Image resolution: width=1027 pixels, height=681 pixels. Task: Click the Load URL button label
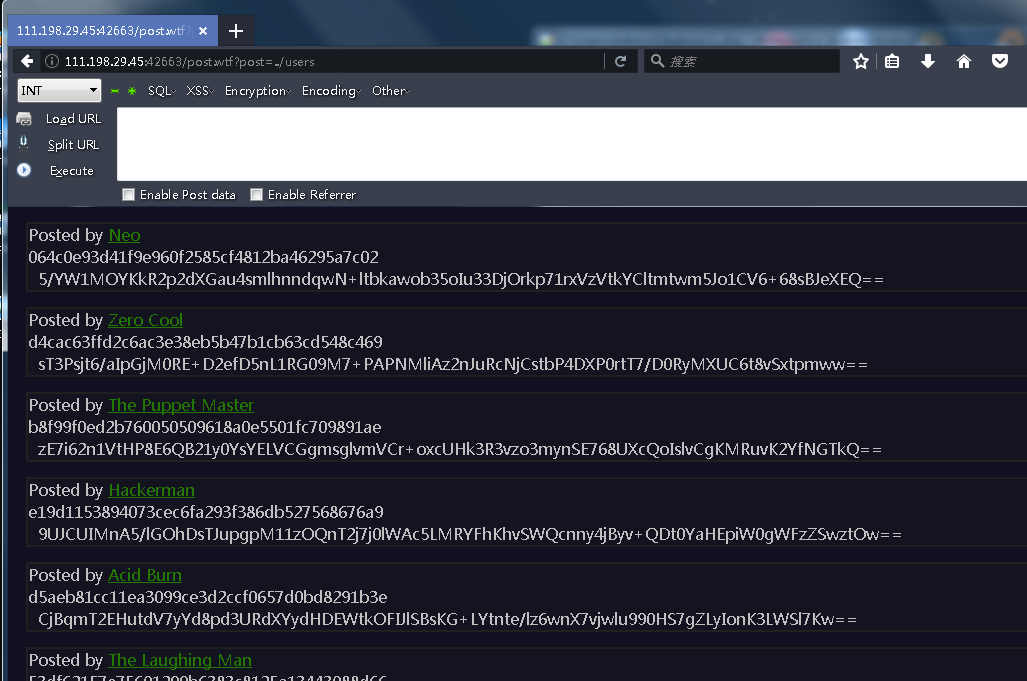(x=73, y=119)
